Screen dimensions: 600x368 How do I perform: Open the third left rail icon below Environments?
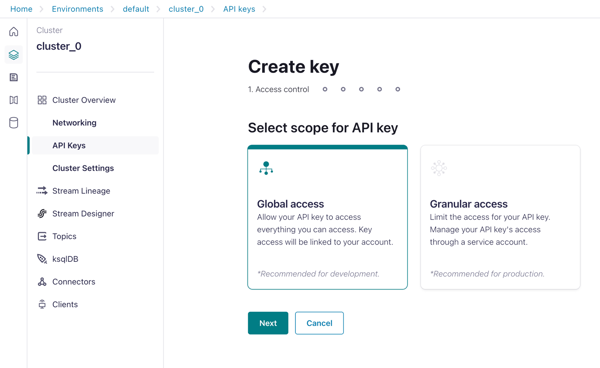pyautogui.click(x=14, y=77)
